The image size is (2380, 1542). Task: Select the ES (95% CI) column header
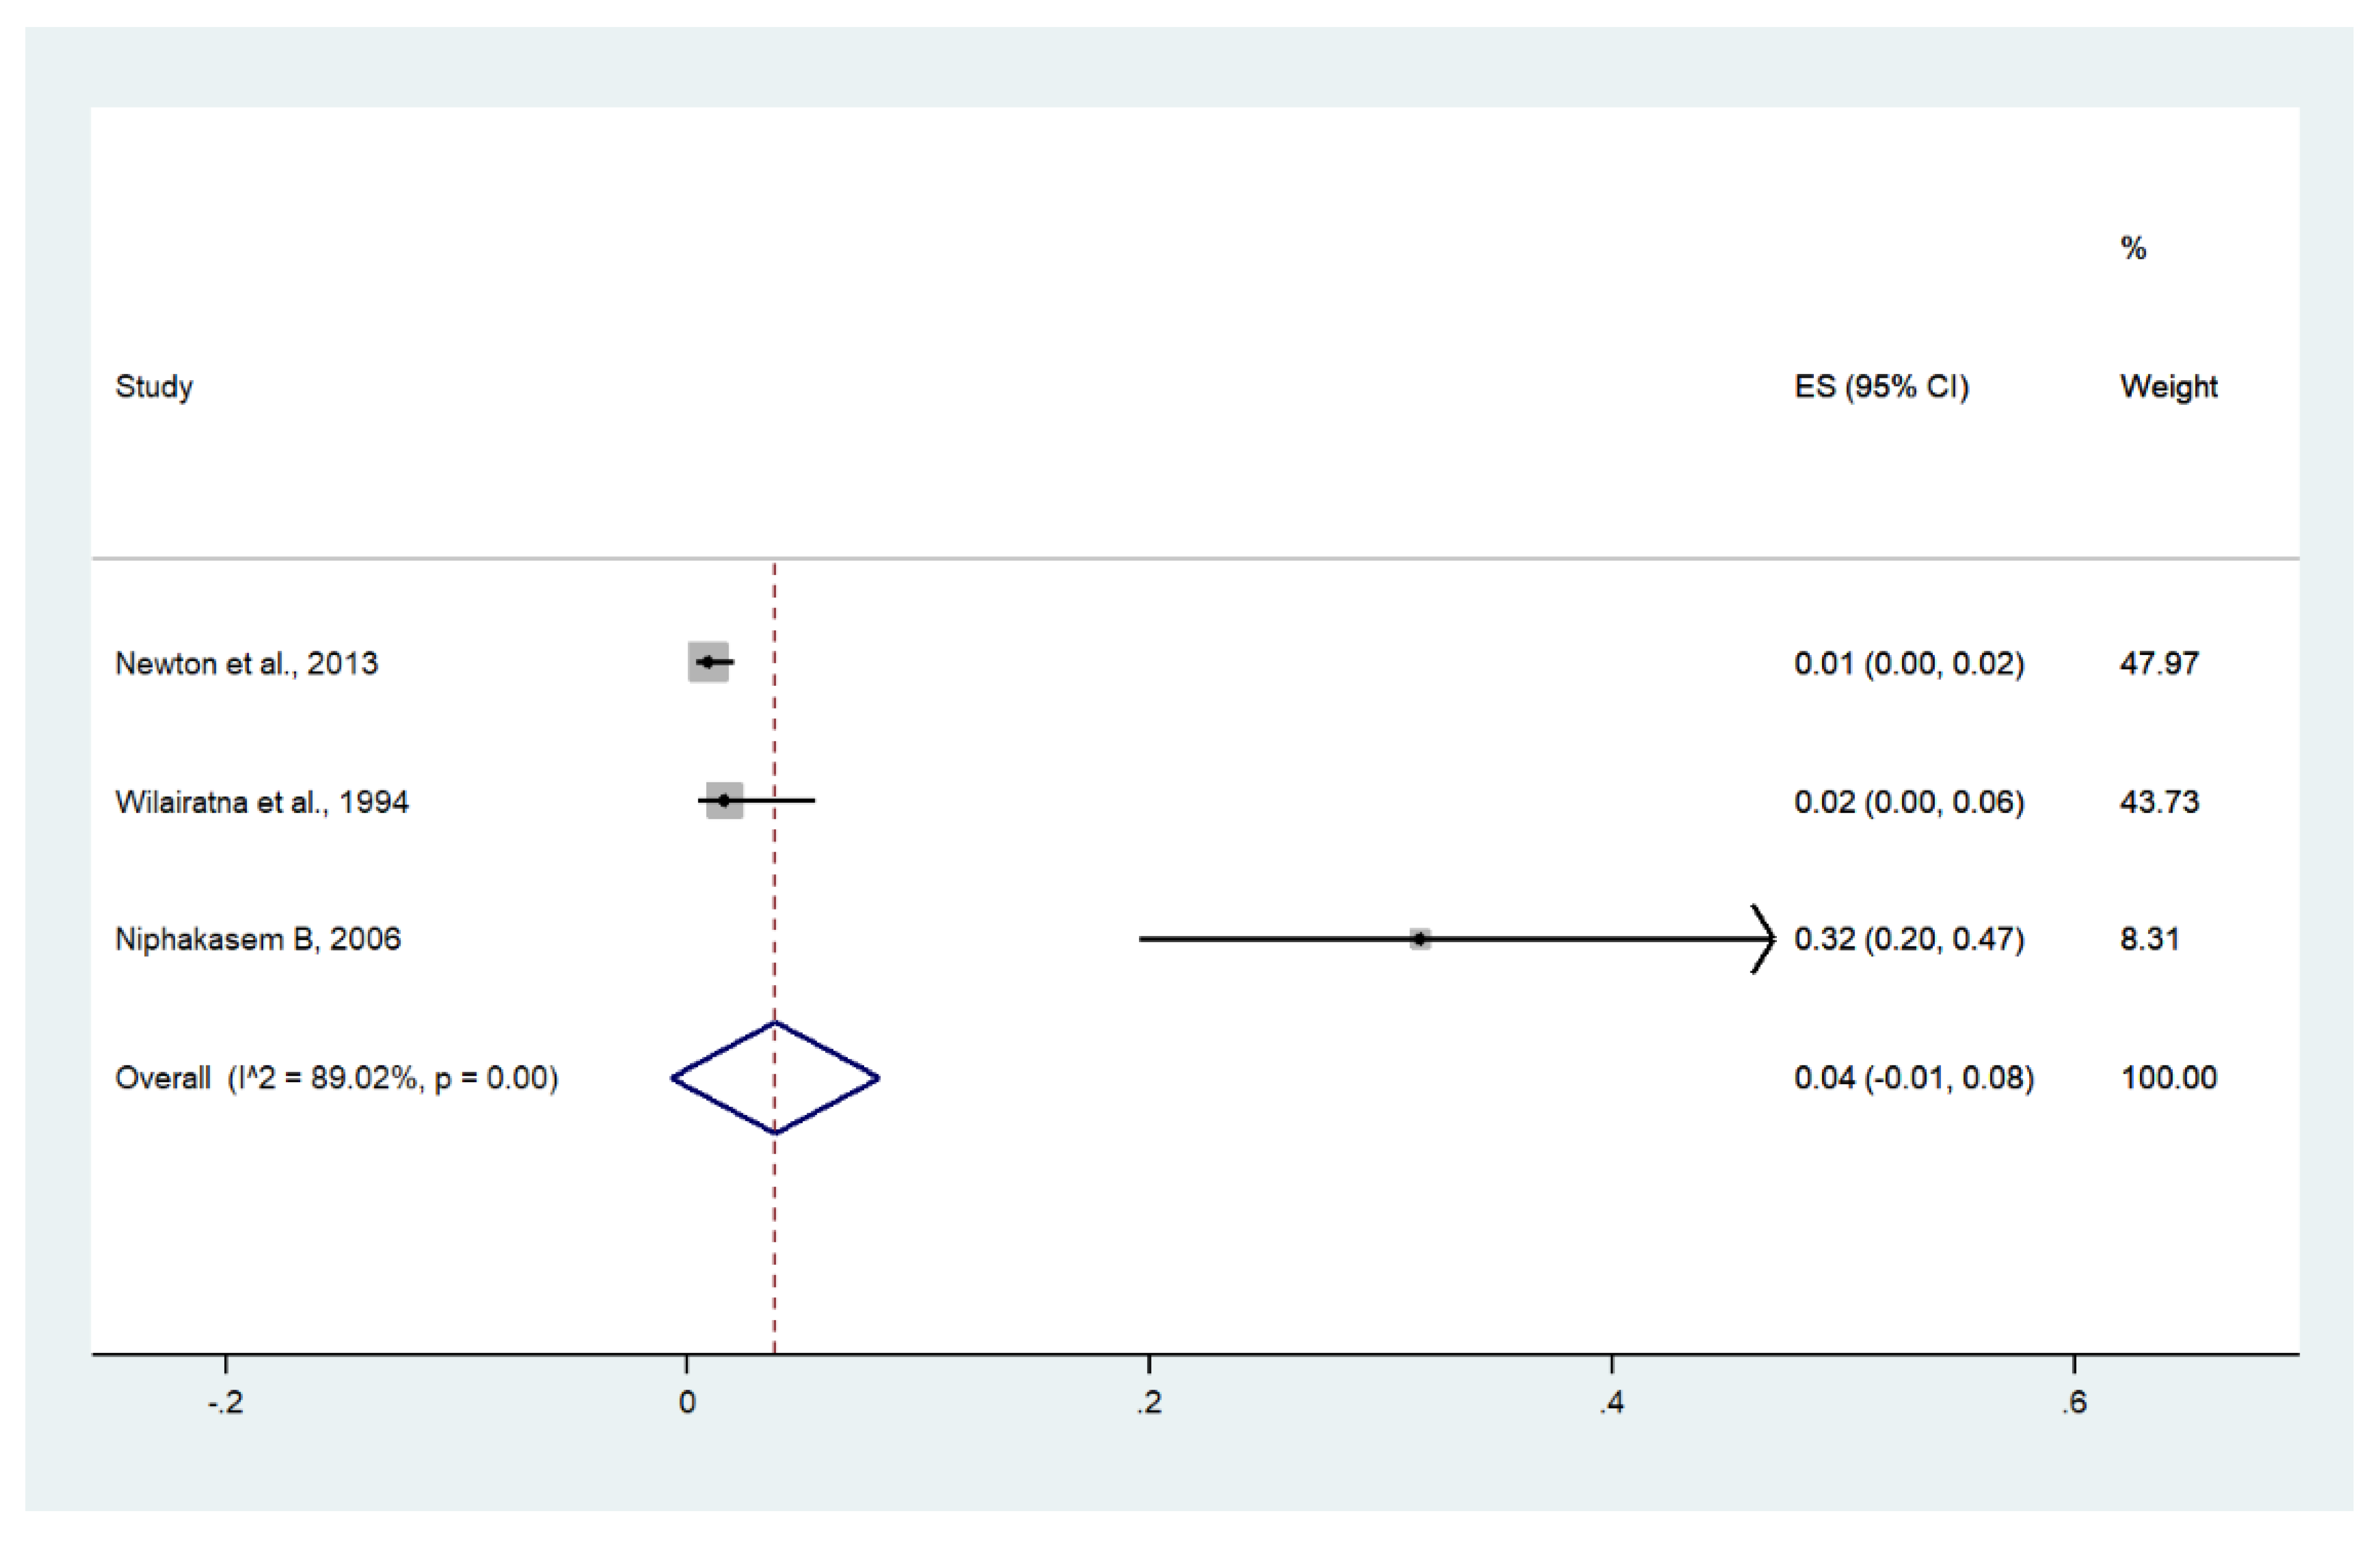point(1881,387)
